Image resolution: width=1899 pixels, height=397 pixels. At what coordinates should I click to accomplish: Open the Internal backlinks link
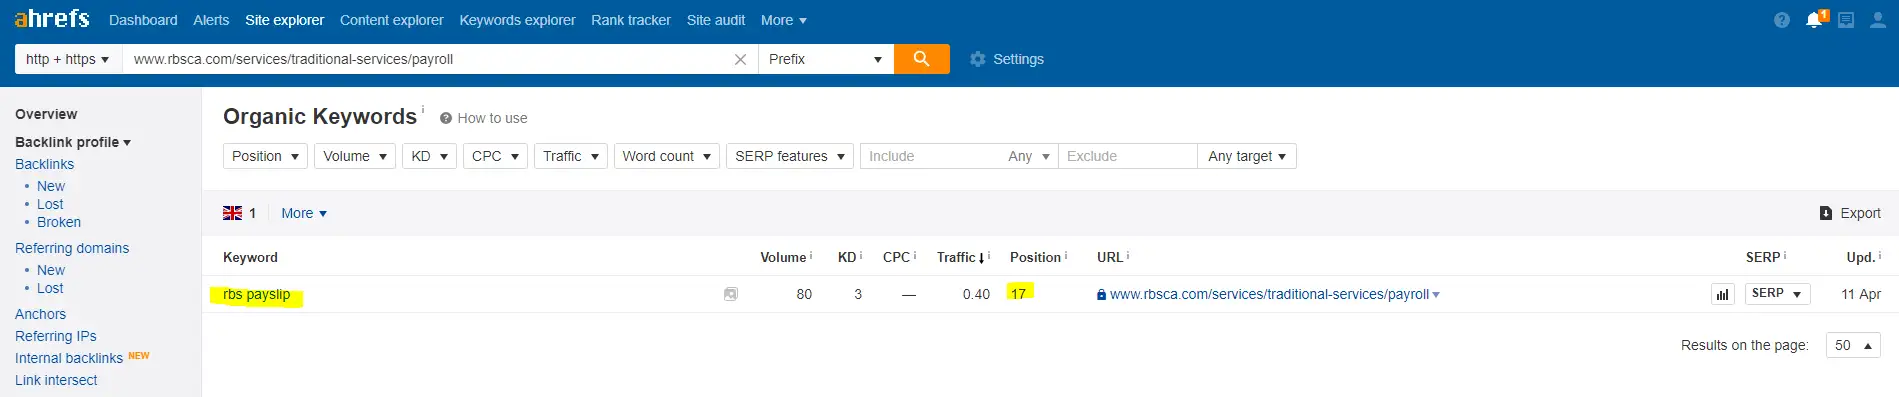69,358
